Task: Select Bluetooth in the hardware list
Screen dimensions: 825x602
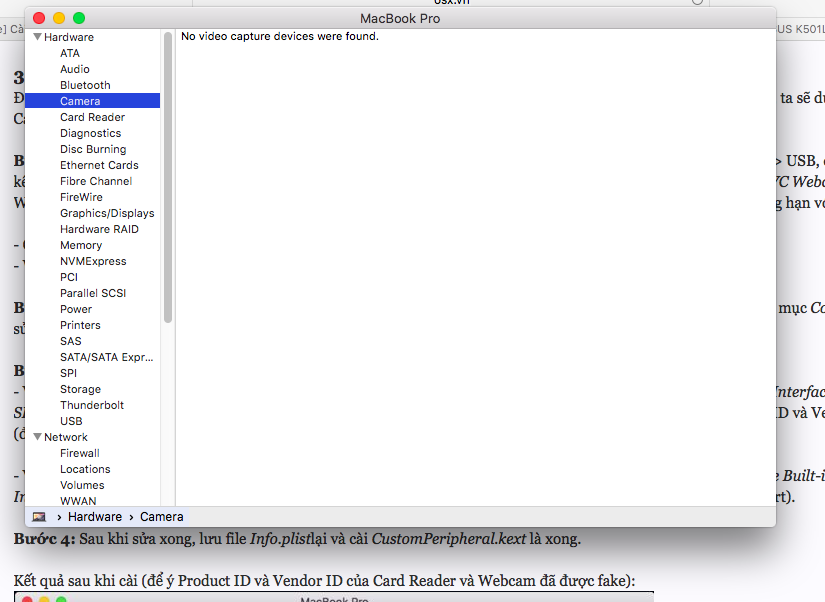Action: (x=85, y=85)
